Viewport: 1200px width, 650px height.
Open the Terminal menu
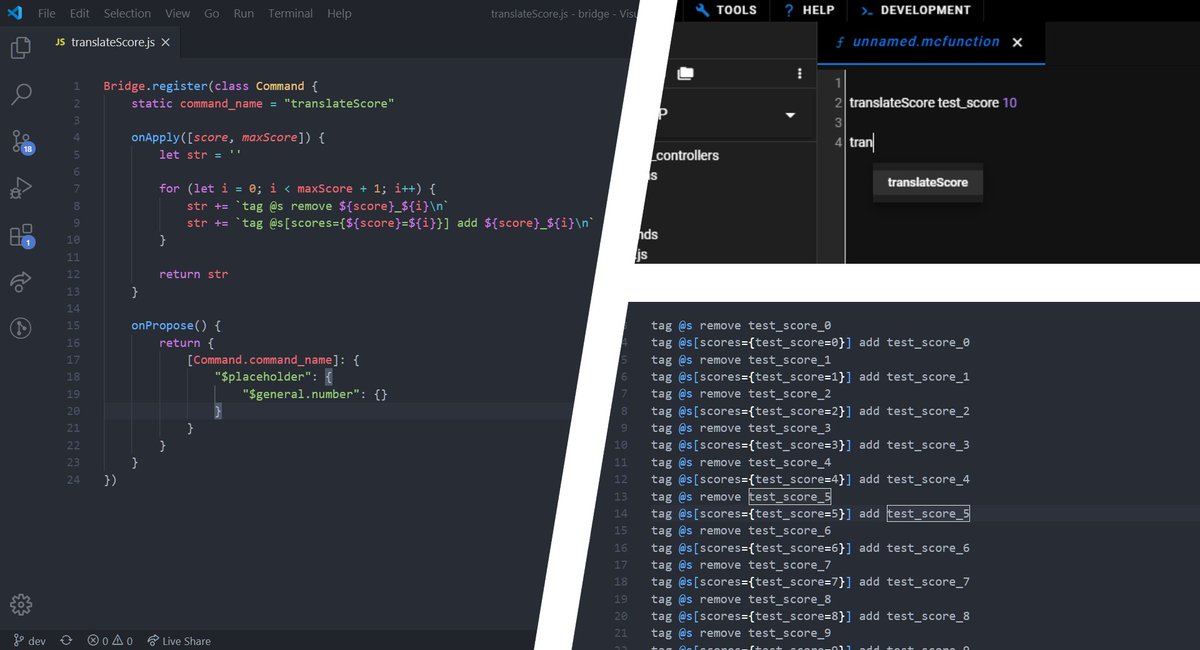click(291, 13)
